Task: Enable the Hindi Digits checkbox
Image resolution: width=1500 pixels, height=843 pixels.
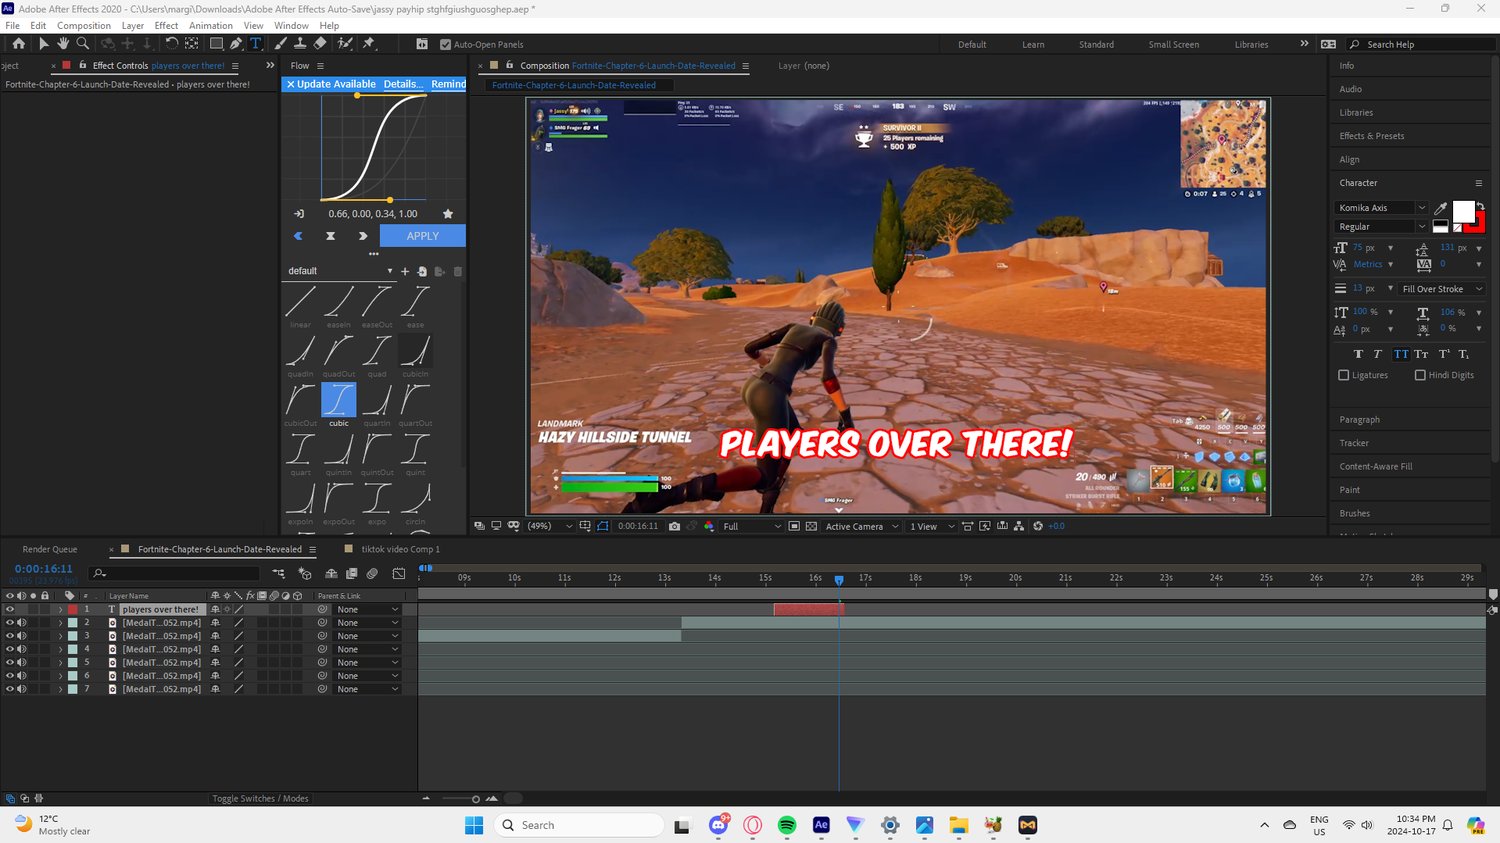Action: click(1420, 375)
